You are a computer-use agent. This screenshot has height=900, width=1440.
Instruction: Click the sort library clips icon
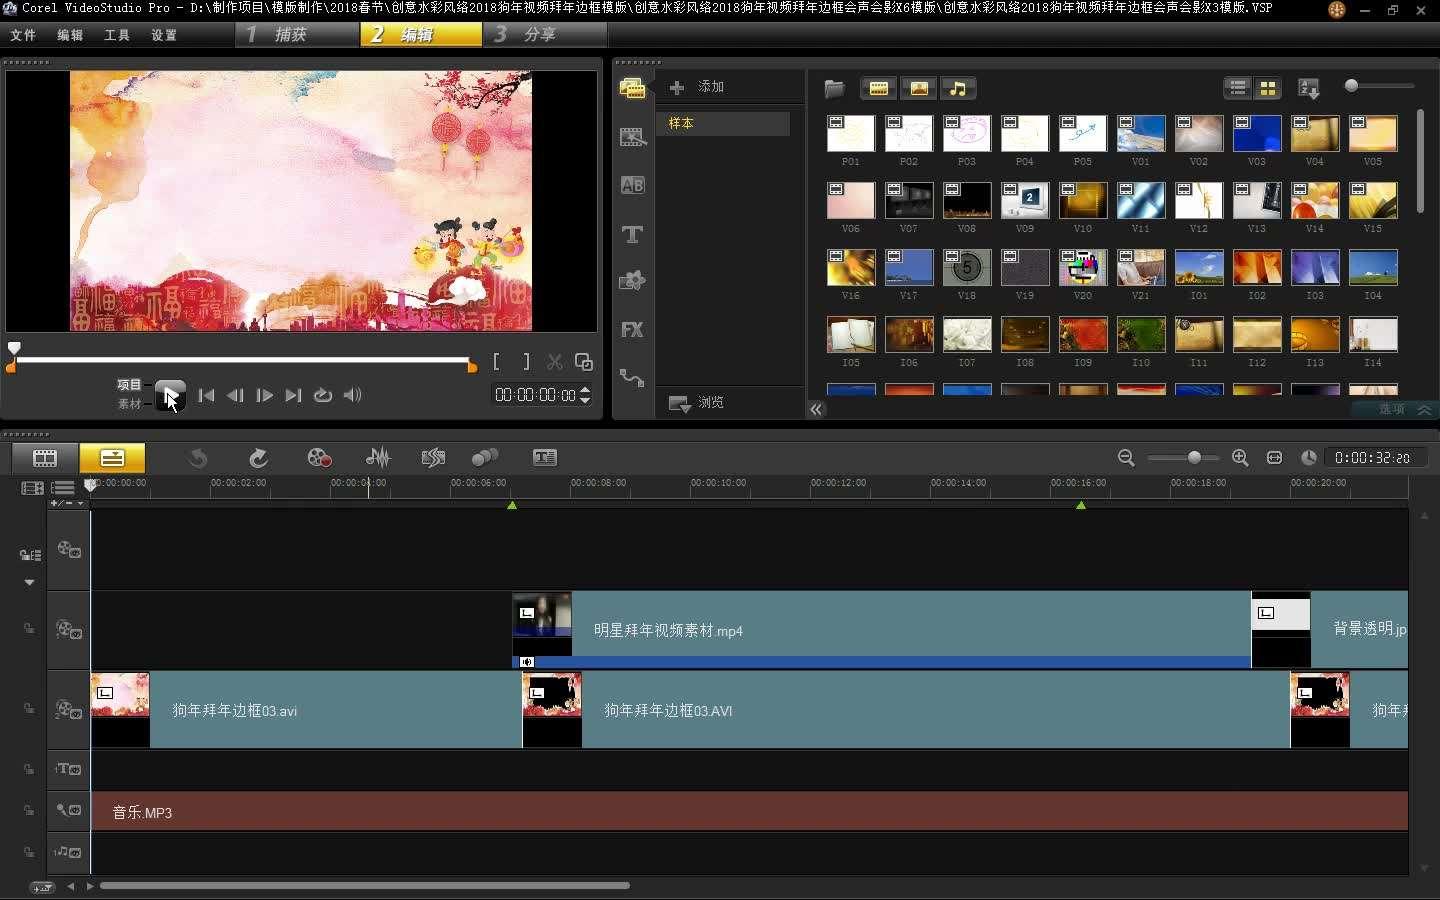pyautogui.click(x=1309, y=88)
